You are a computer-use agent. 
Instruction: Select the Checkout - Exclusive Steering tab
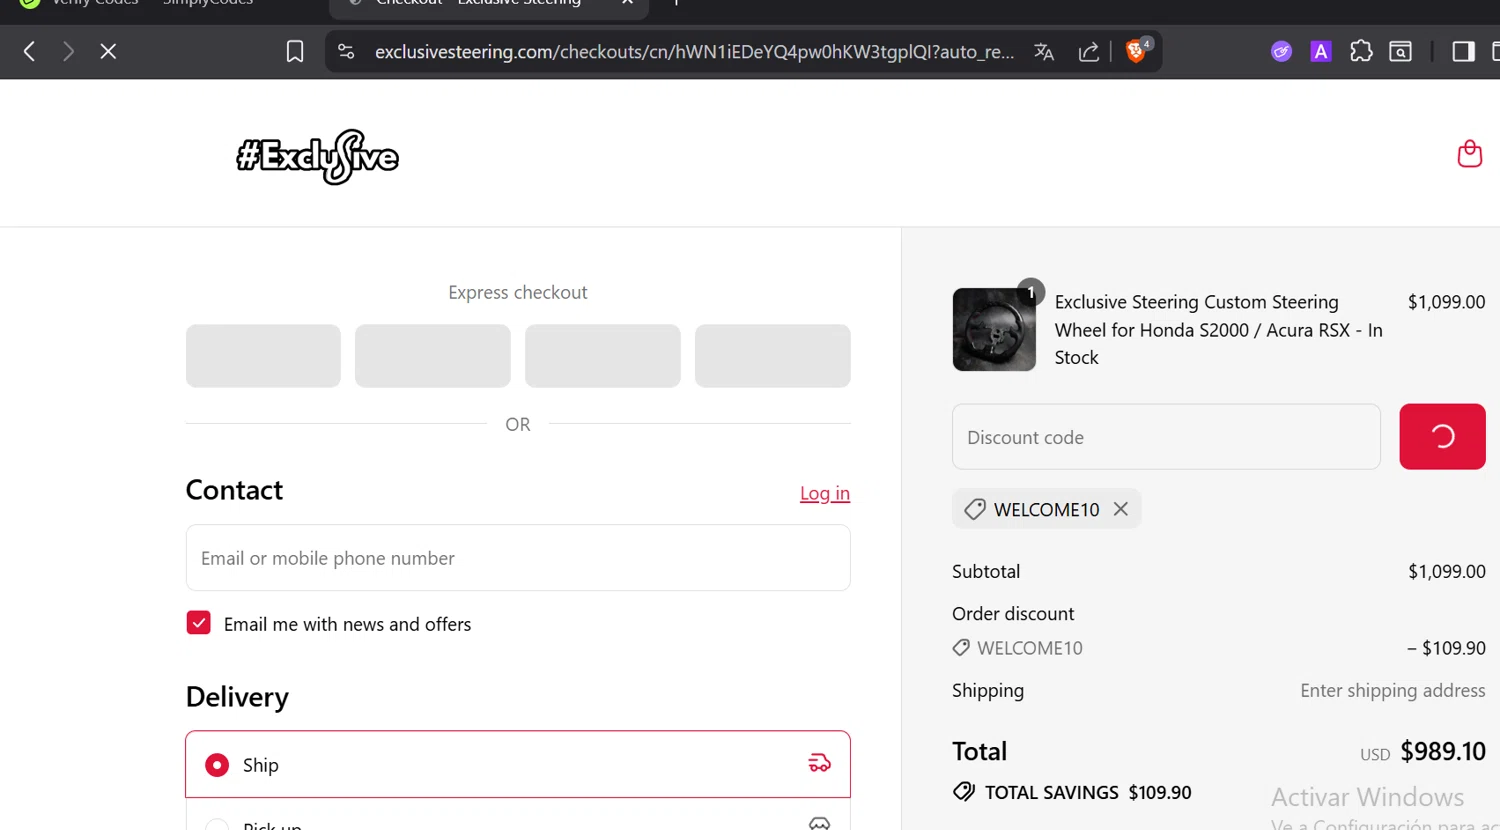[478, 3]
